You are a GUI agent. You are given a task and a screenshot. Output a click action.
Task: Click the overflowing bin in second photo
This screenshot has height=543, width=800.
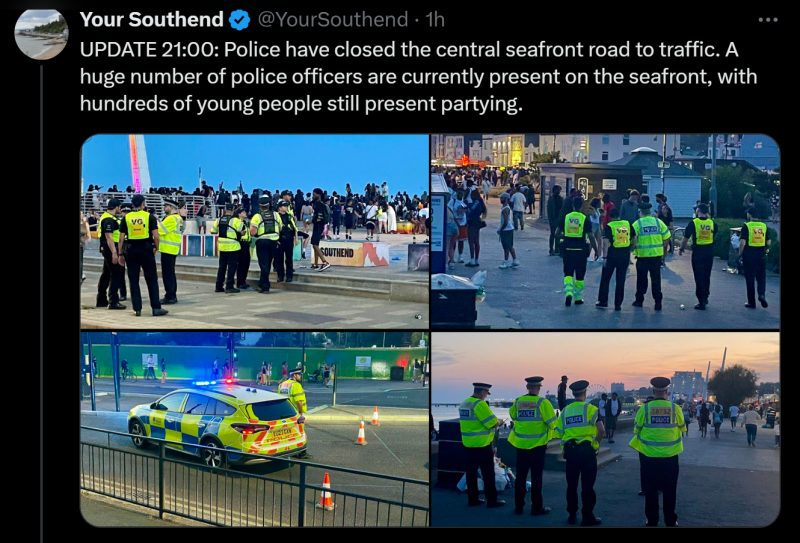pos(456,300)
